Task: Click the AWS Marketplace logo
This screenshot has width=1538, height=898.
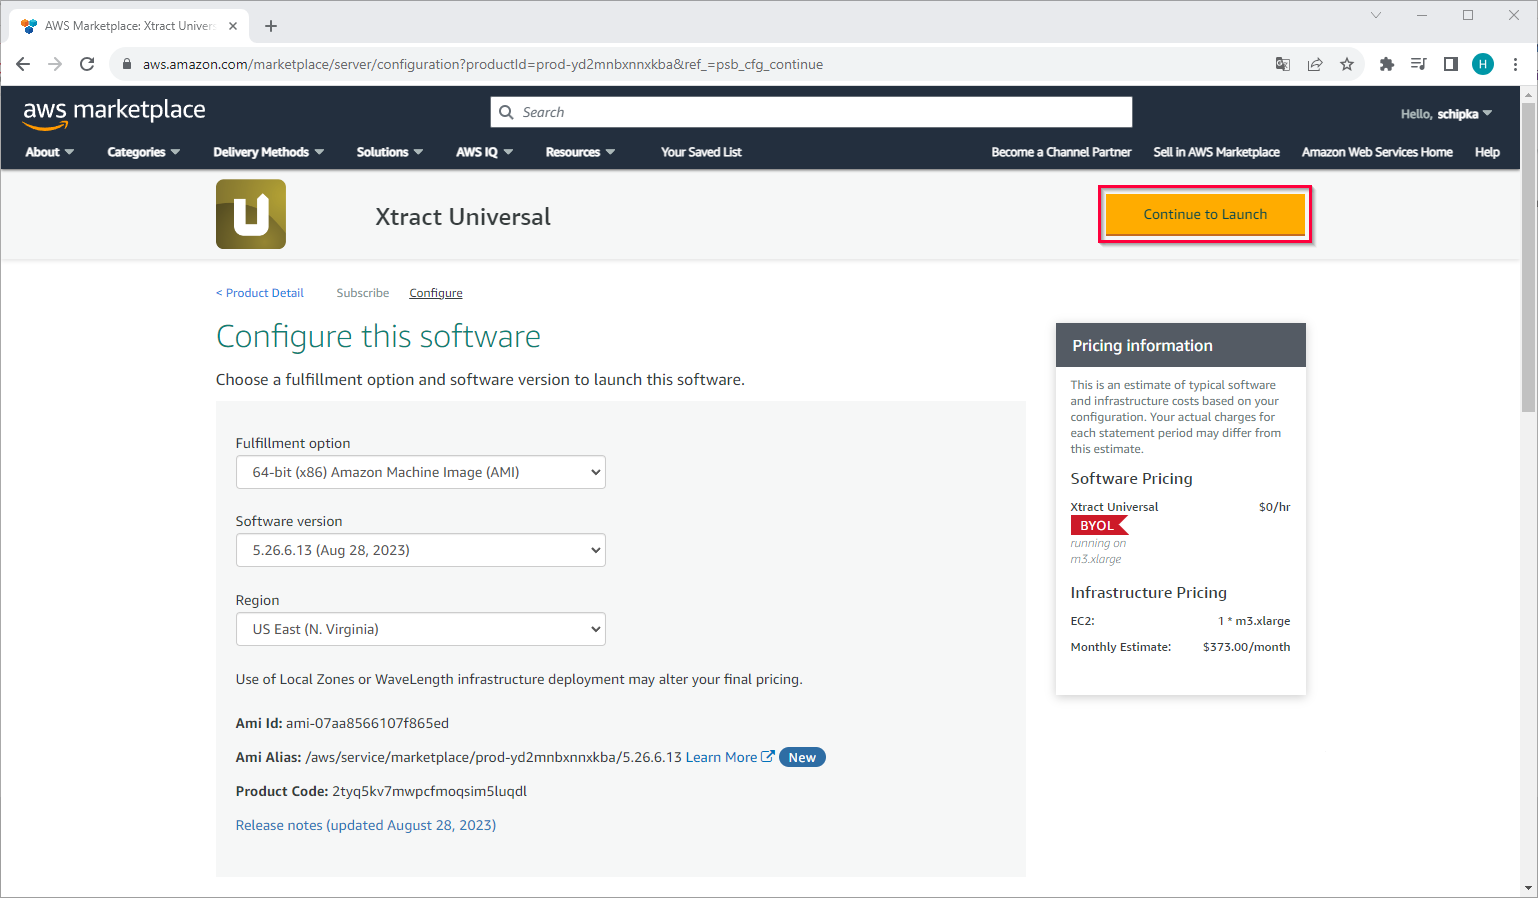Action: pyautogui.click(x=114, y=113)
